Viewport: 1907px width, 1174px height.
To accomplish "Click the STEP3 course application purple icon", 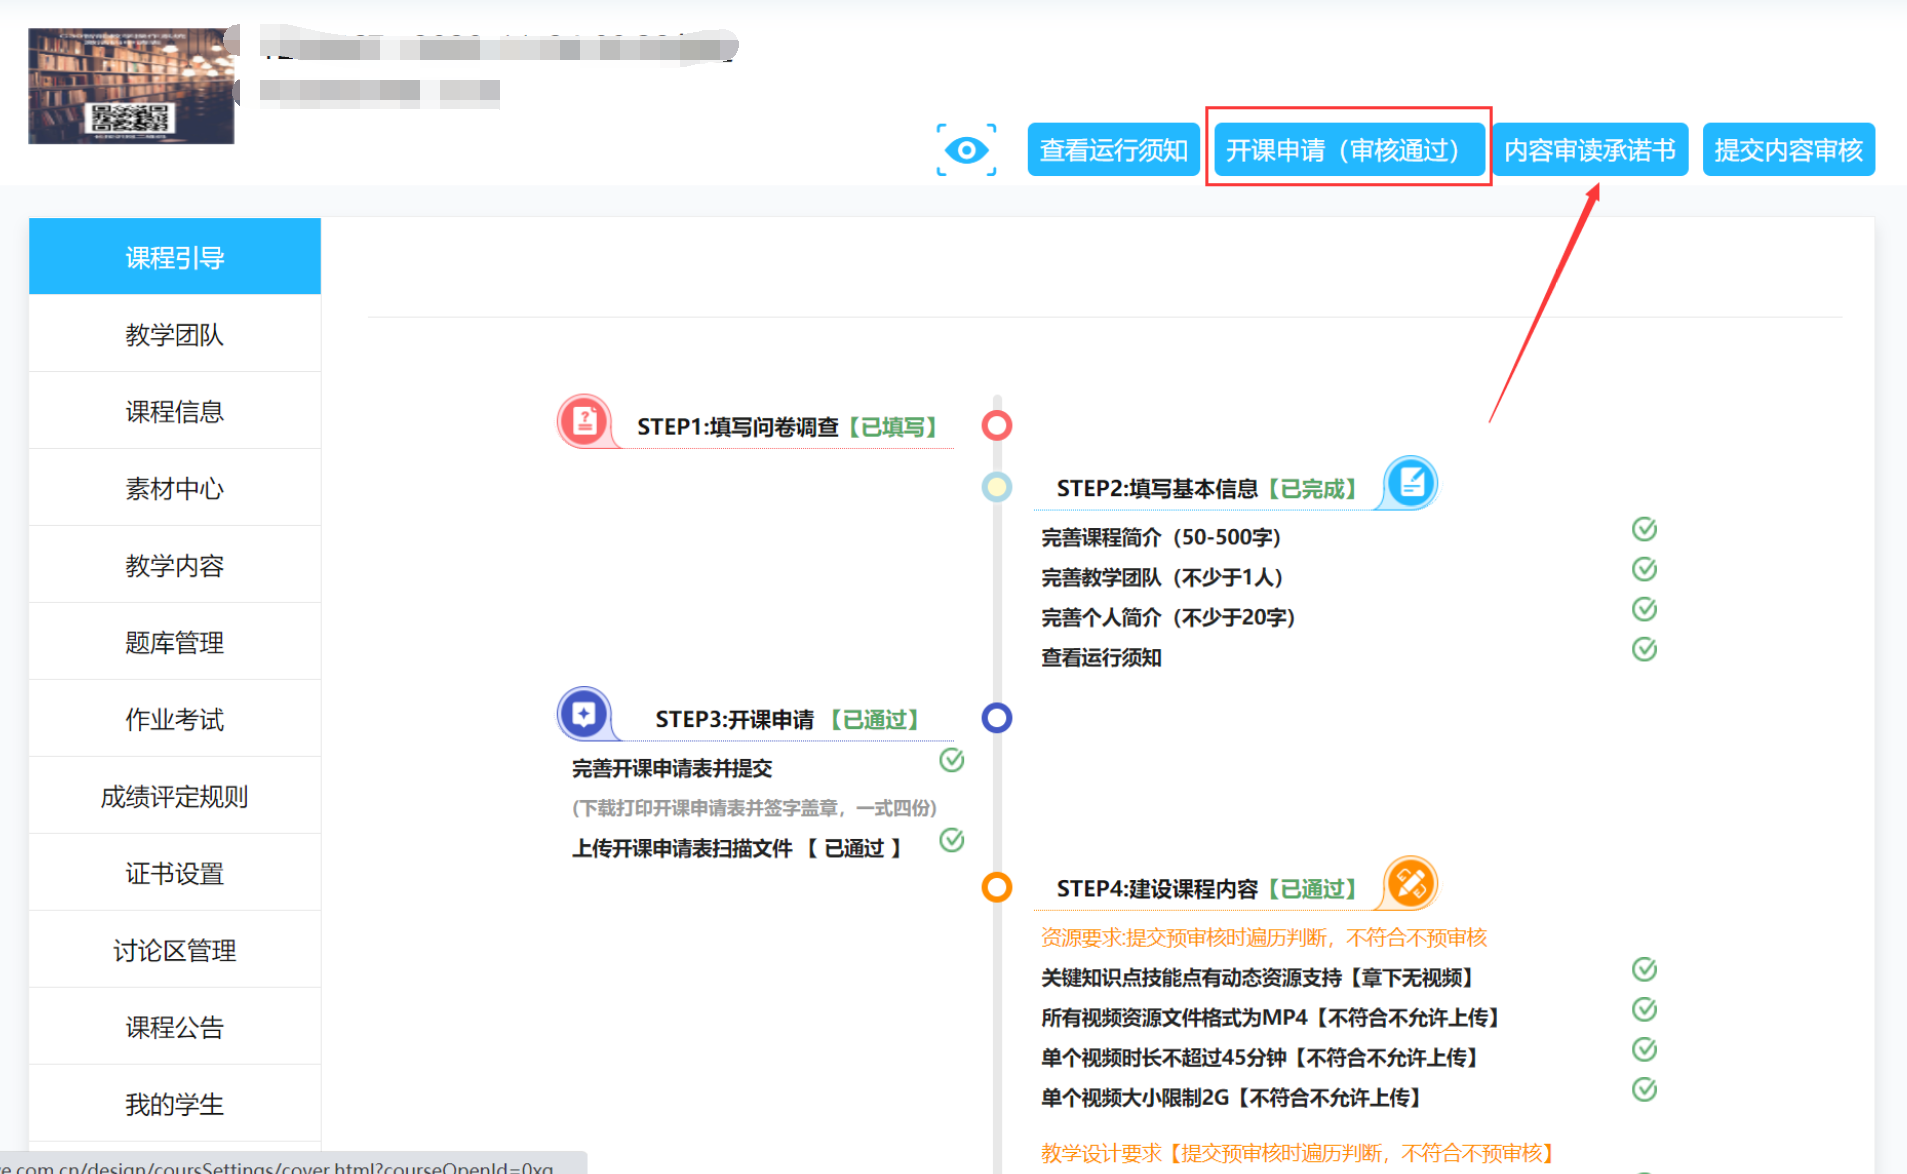I will [x=585, y=714].
